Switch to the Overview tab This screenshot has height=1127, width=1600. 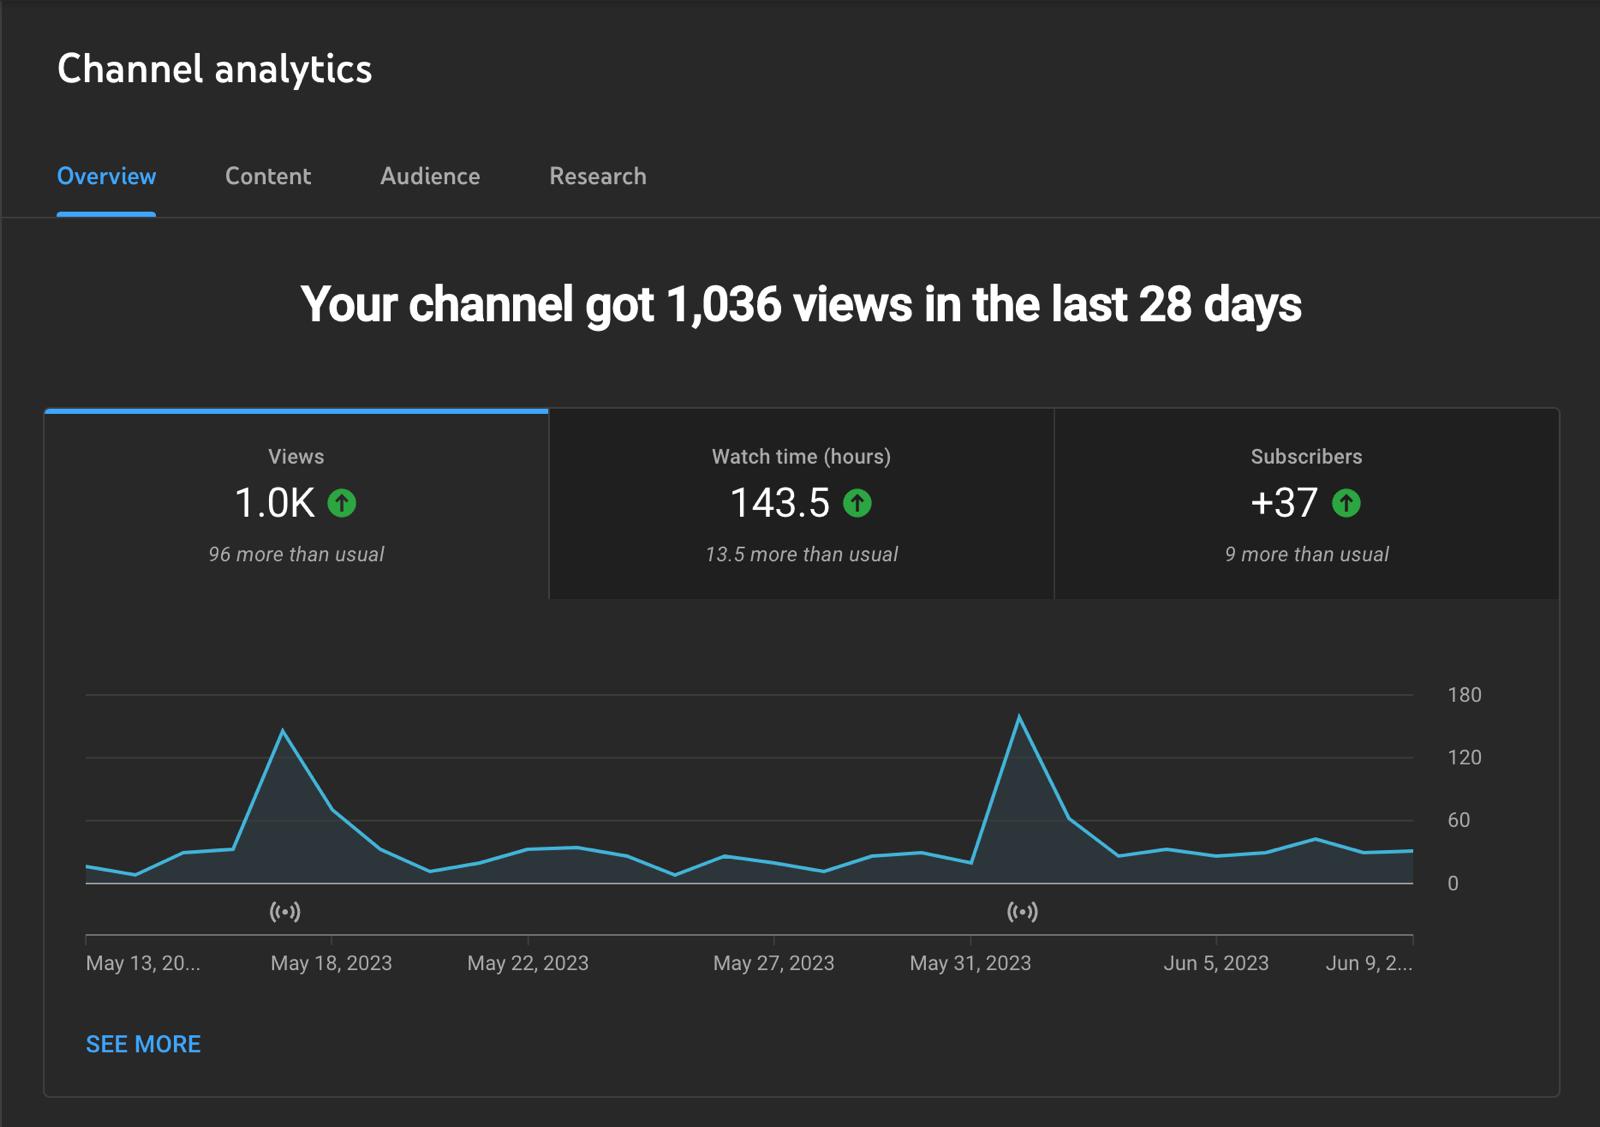pyautogui.click(x=106, y=176)
